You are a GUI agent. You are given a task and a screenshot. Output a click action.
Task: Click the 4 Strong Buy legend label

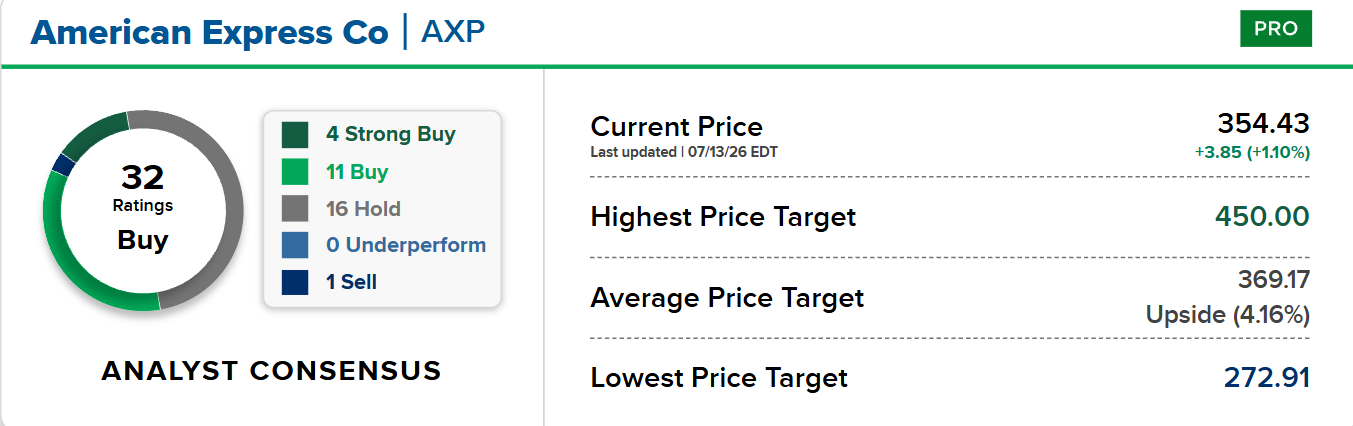coord(391,134)
